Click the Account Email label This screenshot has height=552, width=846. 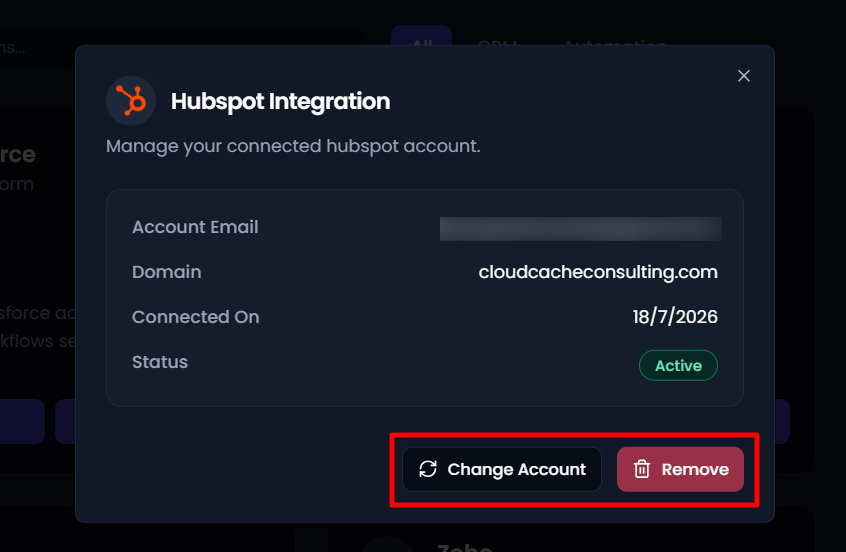click(195, 227)
